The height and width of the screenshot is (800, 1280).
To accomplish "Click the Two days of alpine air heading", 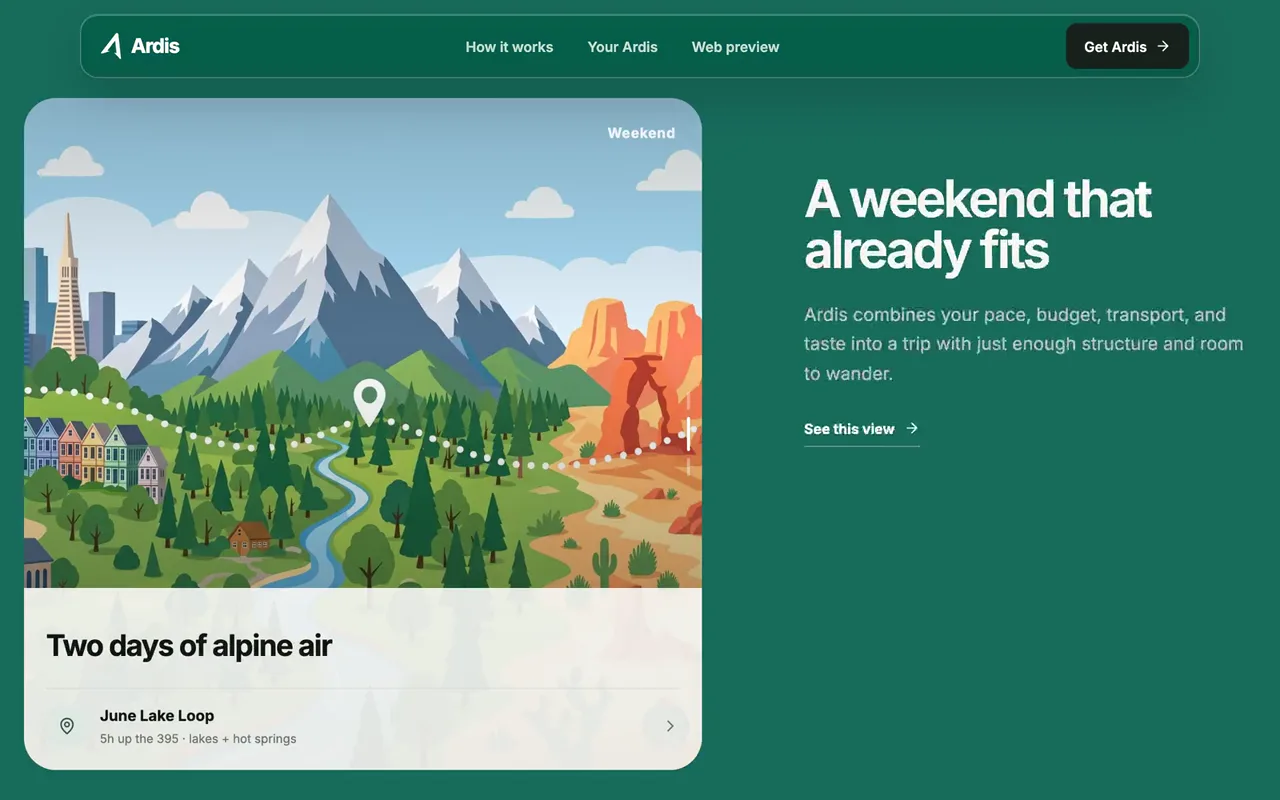I will tap(189, 646).
